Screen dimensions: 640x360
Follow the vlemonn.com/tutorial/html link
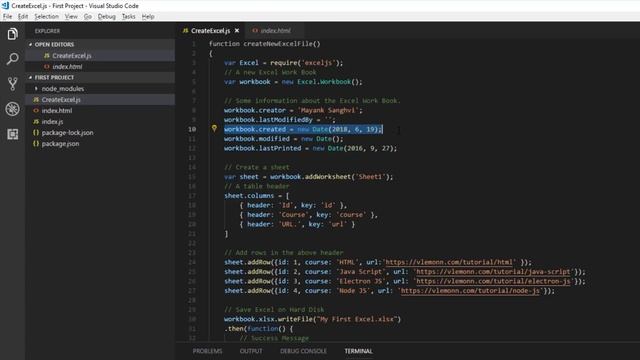click(x=449, y=262)
